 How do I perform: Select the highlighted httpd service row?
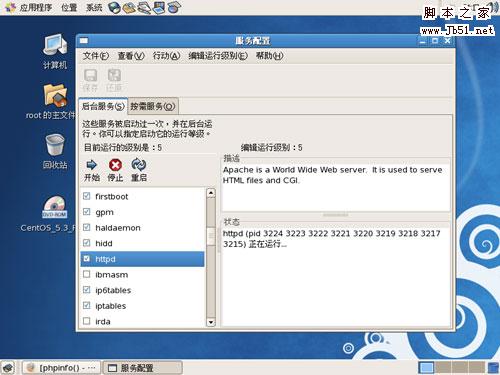pyautogui.click(x=142, y=259)
